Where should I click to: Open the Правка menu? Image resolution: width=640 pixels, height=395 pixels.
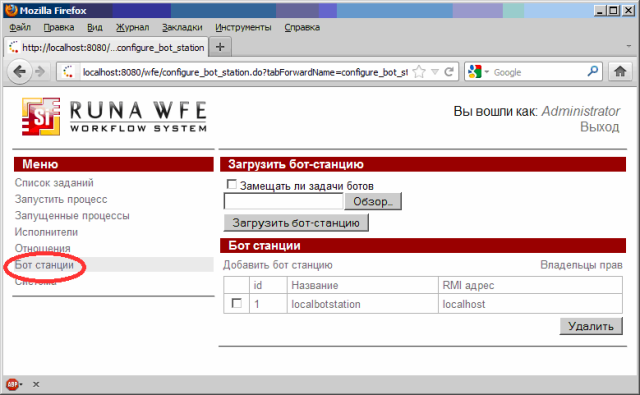59,27
